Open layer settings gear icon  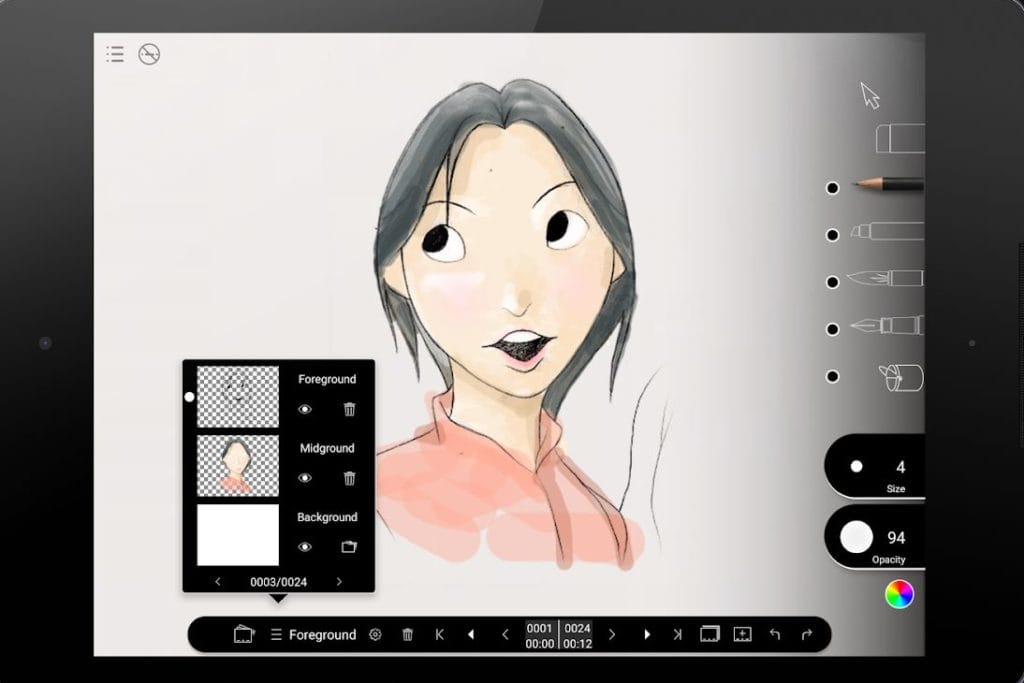click(x=375, y=634)
